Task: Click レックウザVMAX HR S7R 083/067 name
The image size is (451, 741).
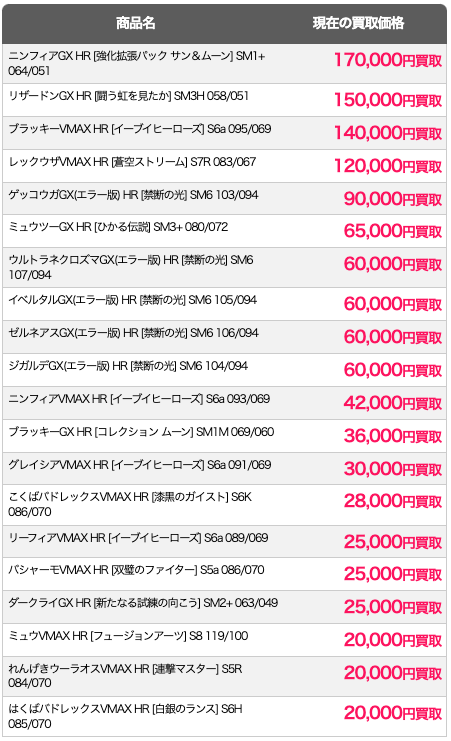Action: click(x=132, y=162)
